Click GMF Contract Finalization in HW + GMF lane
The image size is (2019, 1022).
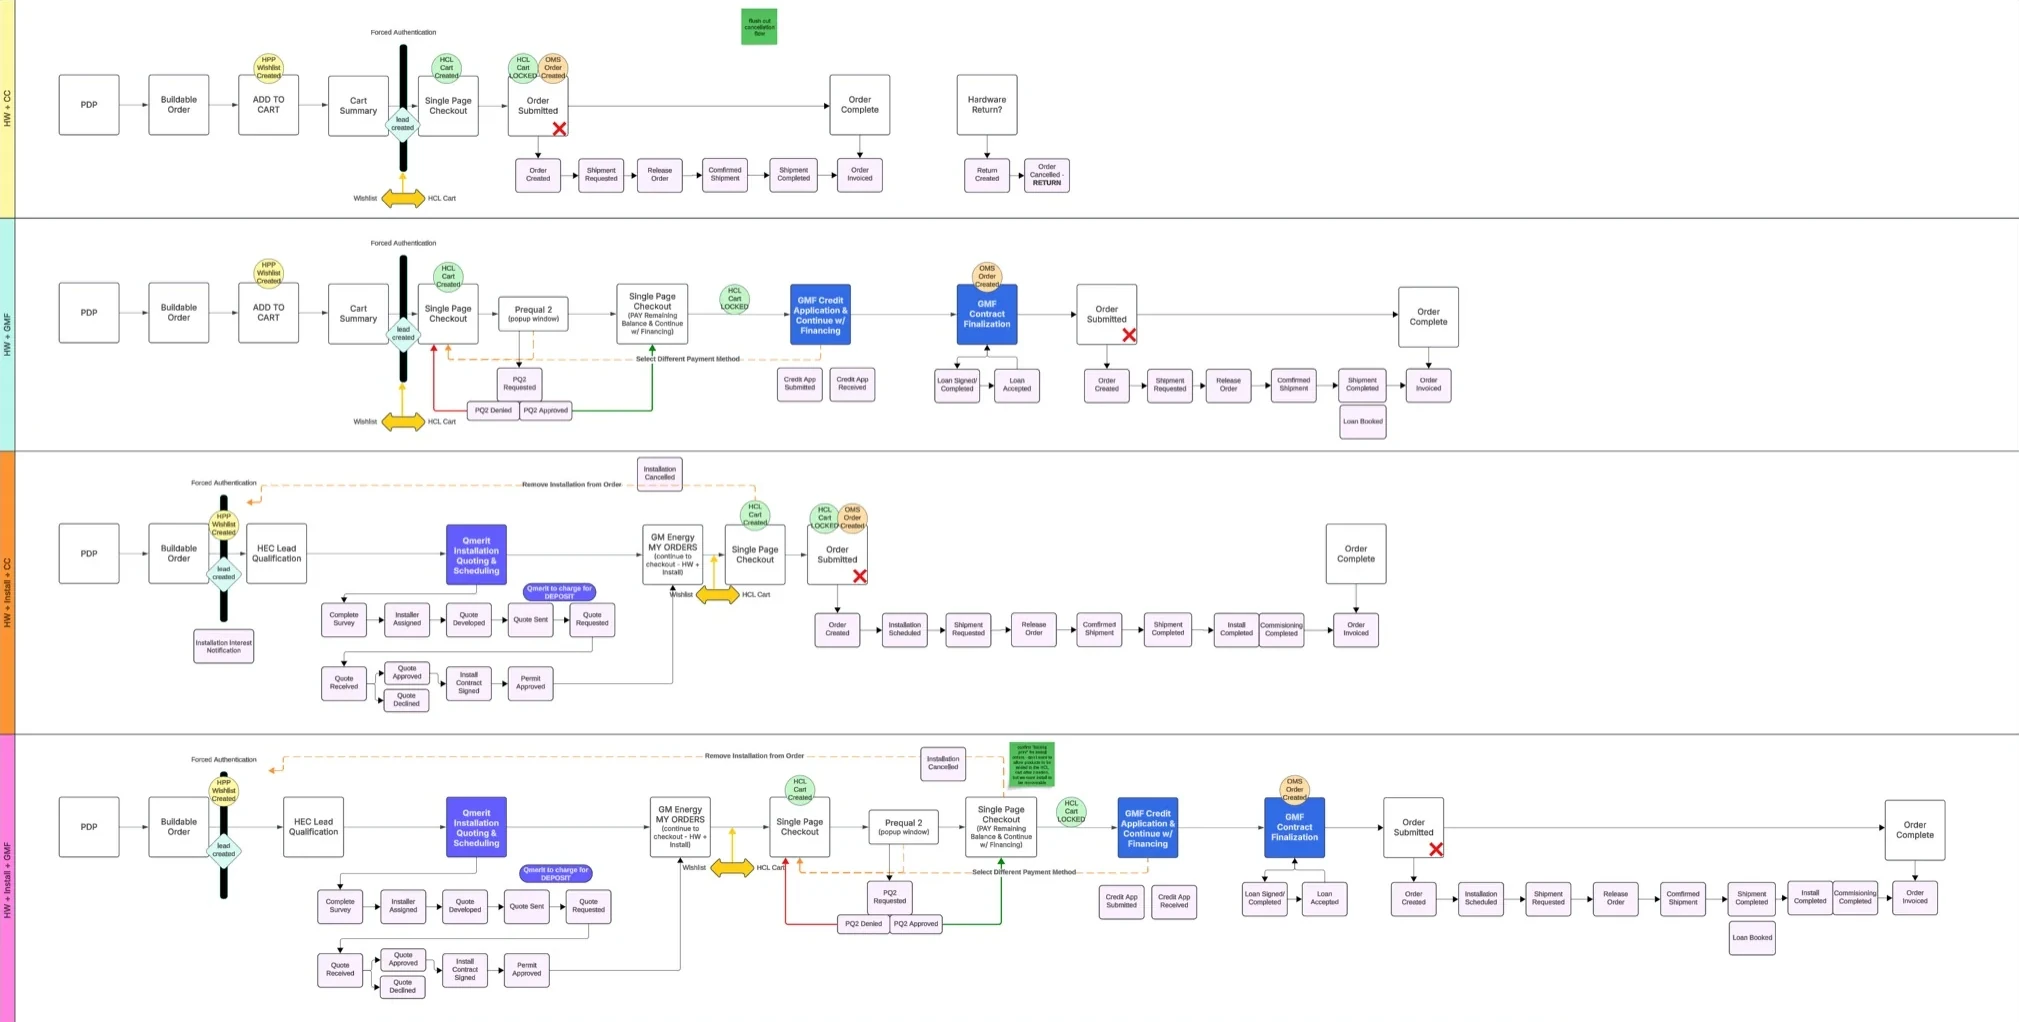[x=987, y=314]
